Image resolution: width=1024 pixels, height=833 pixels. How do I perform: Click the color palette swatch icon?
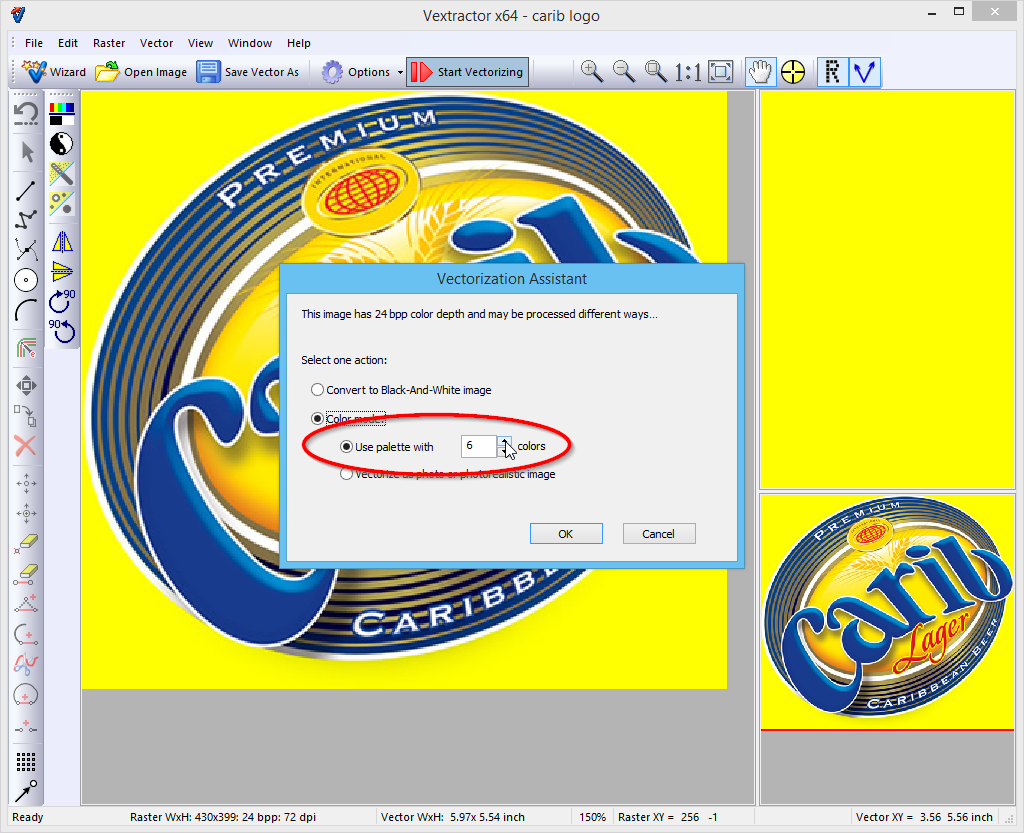click(62, 112)
